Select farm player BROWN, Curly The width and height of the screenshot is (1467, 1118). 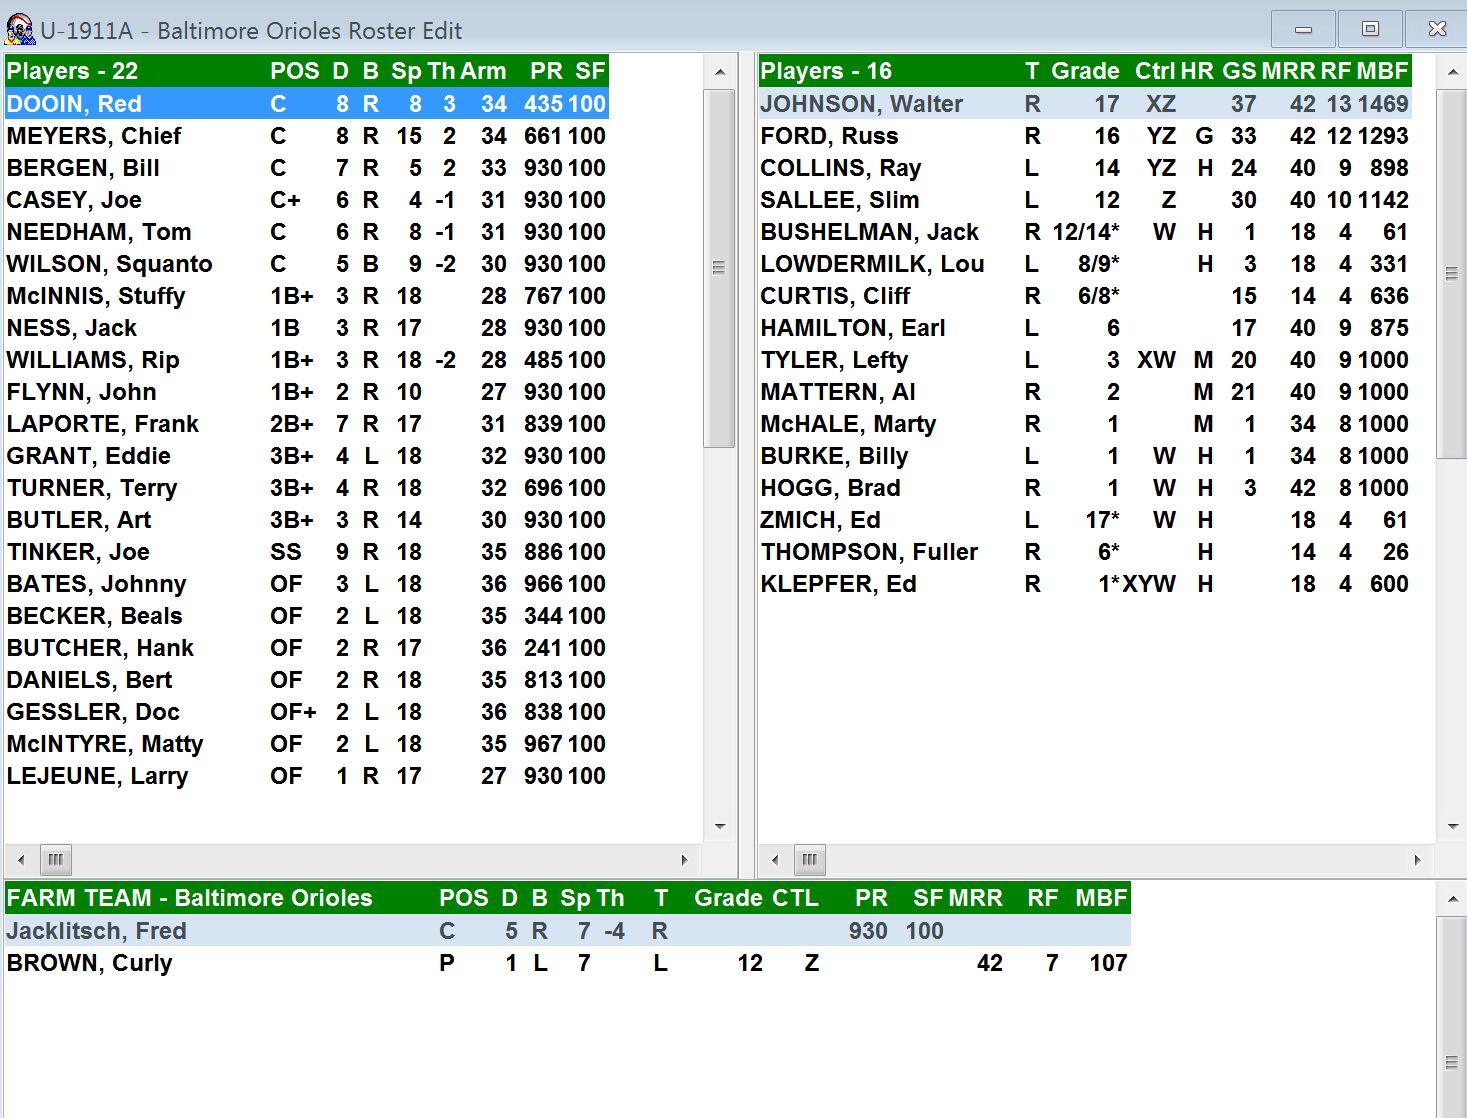(x=568, y=963)
